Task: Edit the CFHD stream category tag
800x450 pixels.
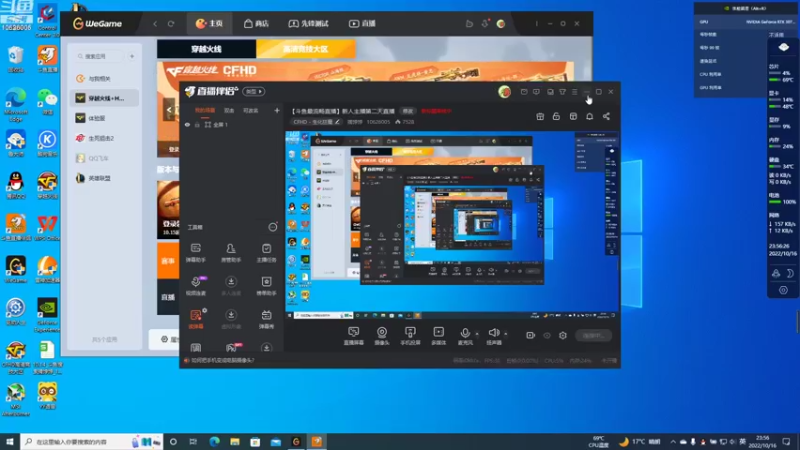Action: coord(316,122)
